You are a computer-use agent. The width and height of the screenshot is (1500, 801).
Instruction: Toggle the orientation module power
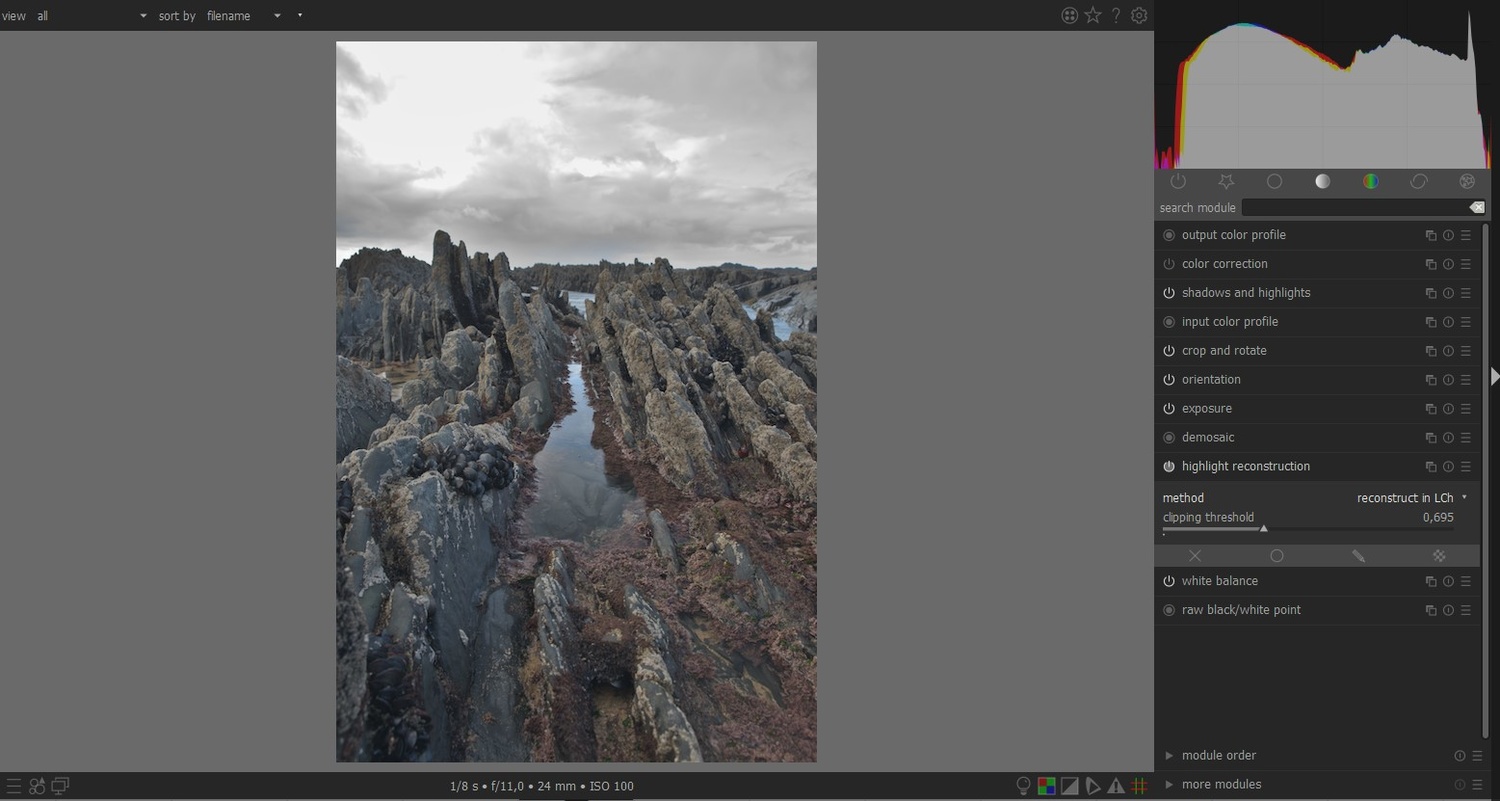pos(1169,380)
